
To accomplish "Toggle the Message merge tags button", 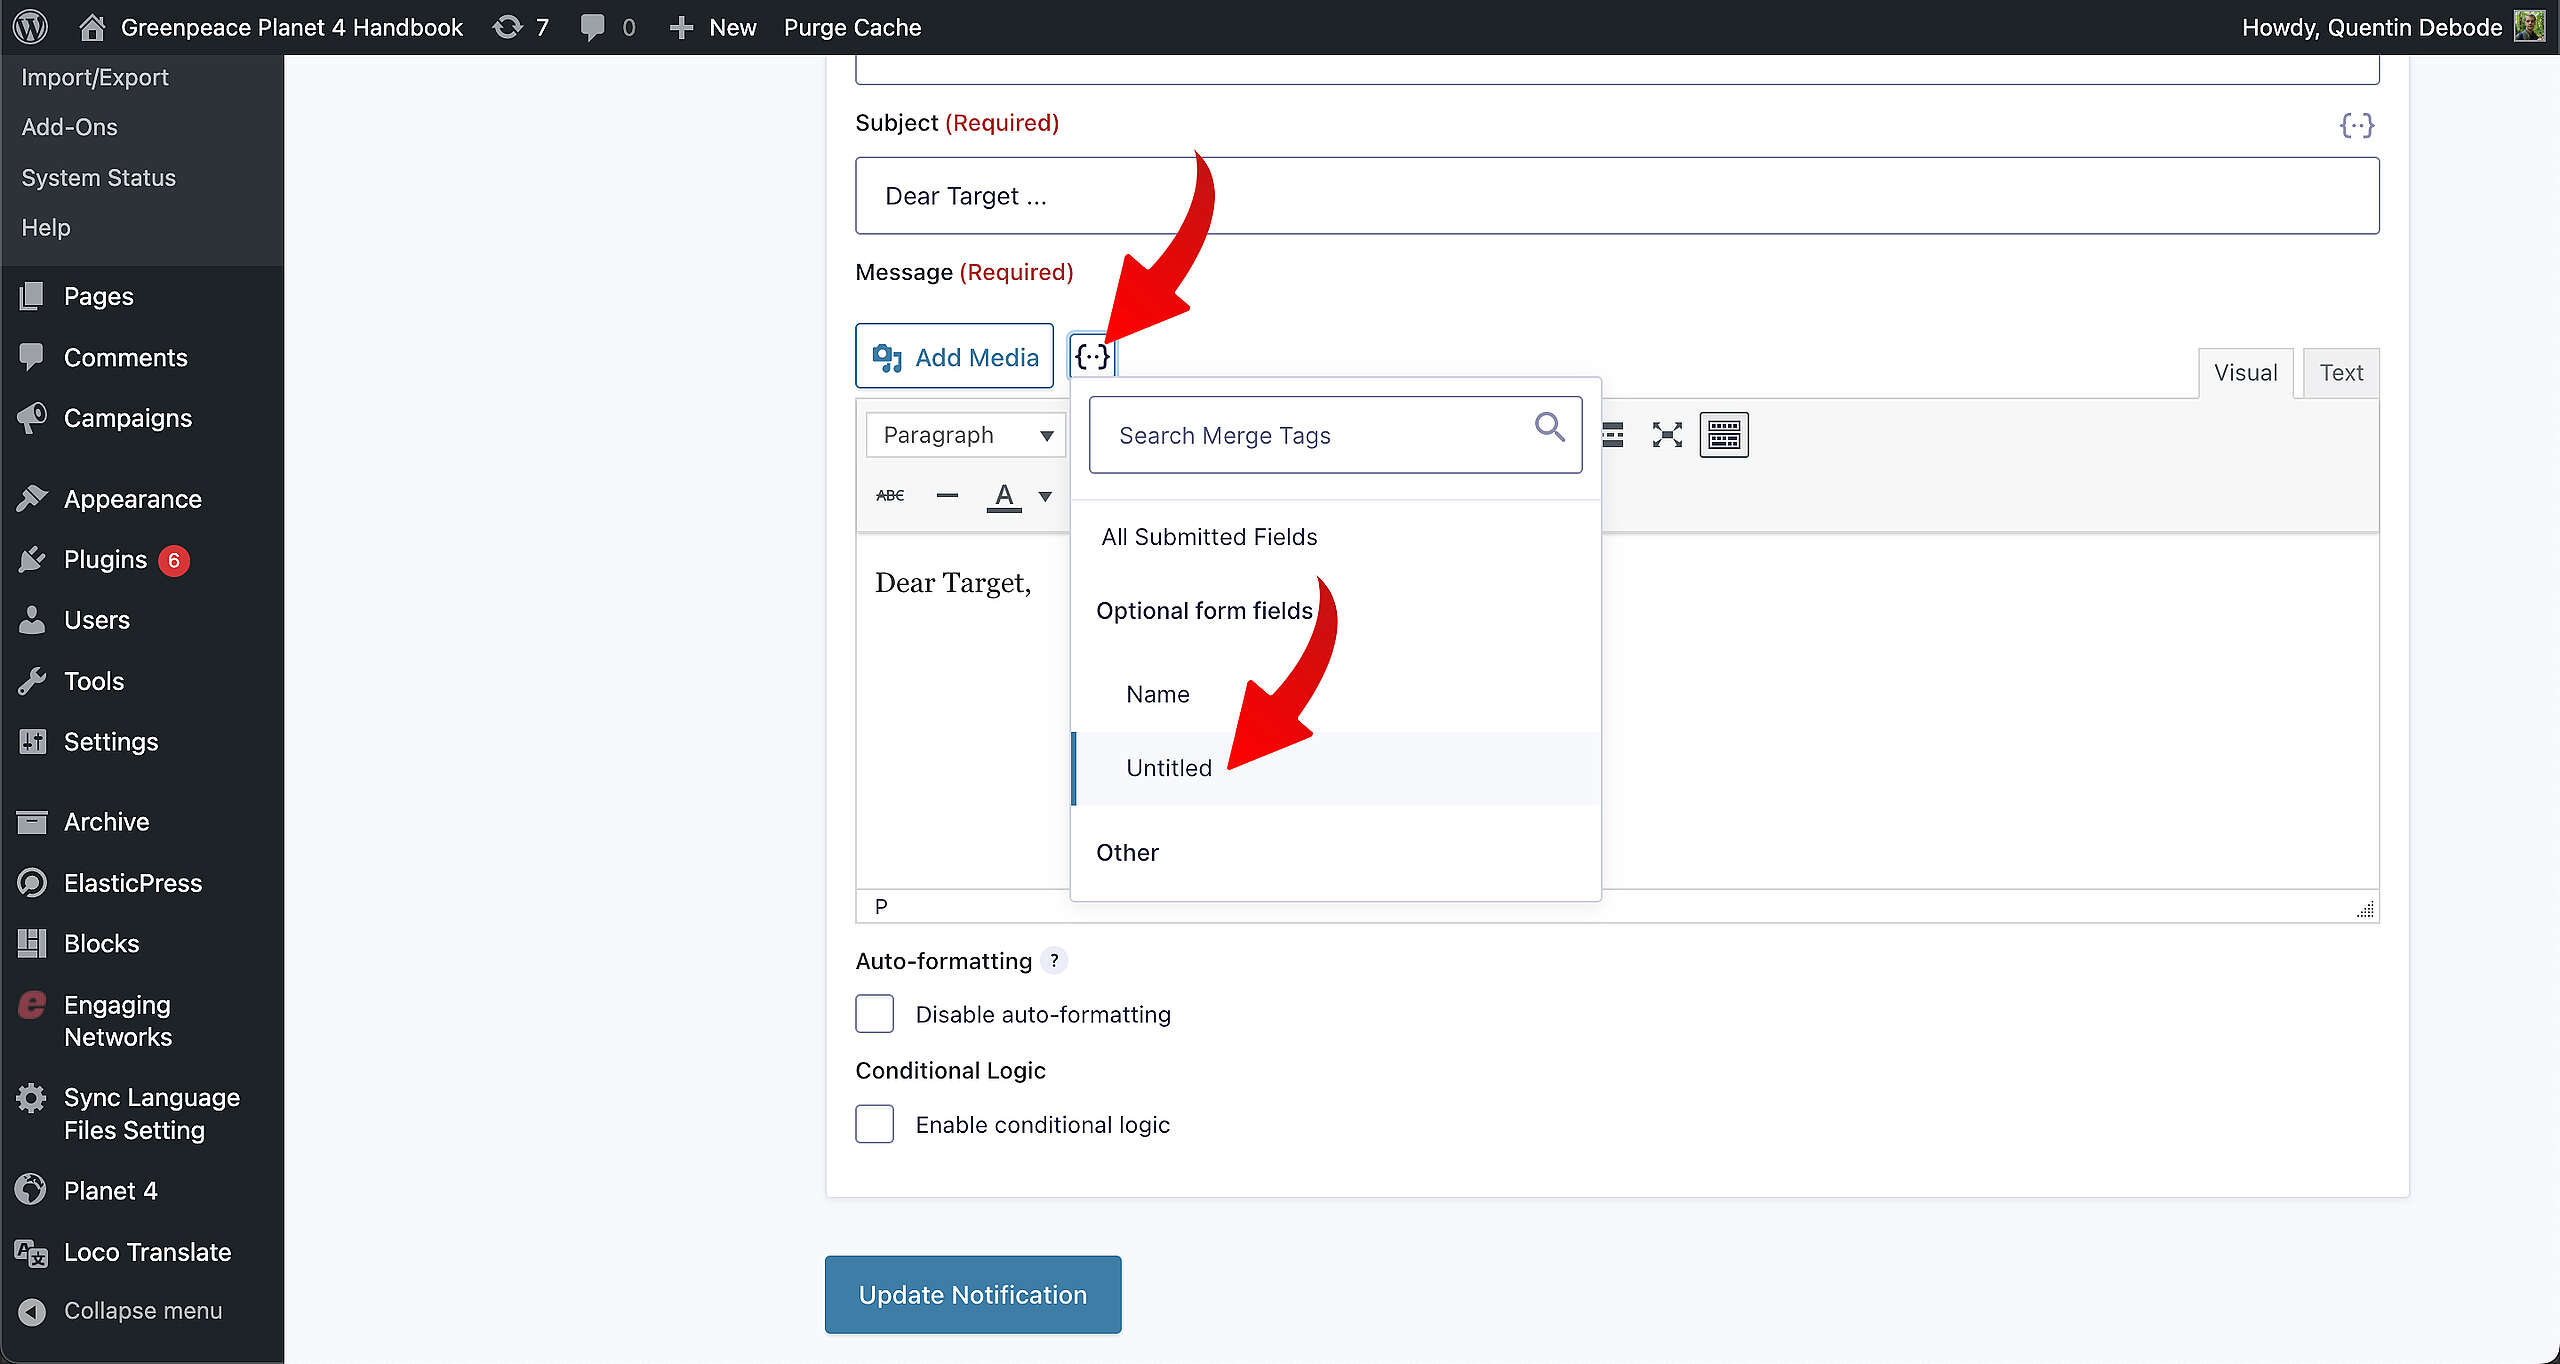I will (1092, 356).
